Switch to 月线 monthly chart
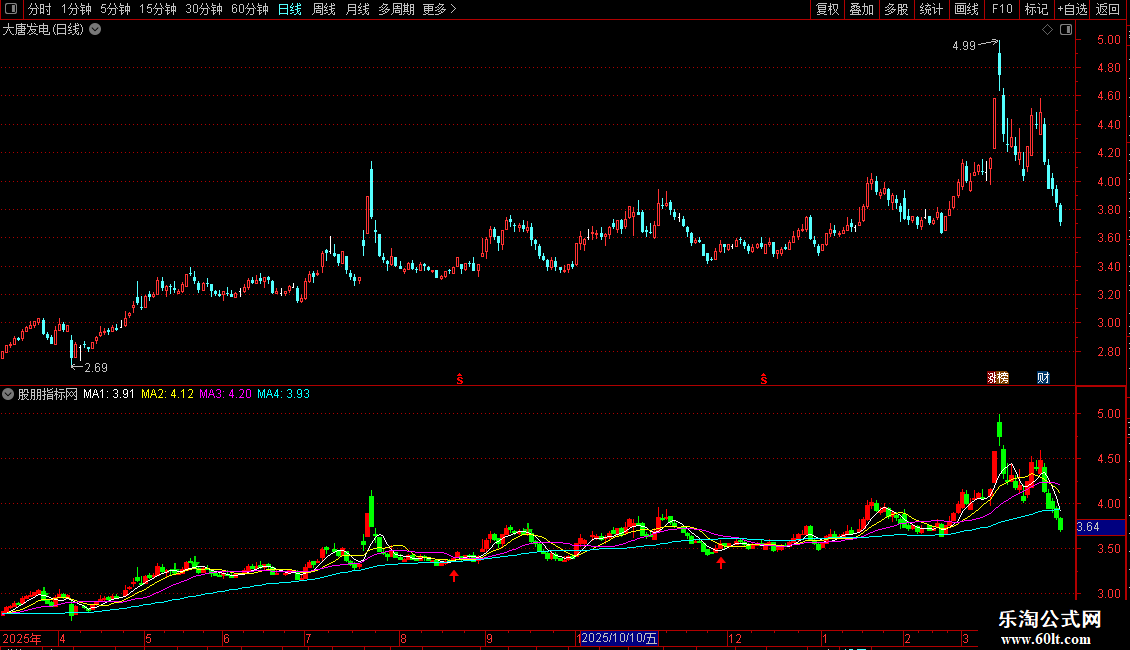1130x650 pixels. [x=357, y=9]
